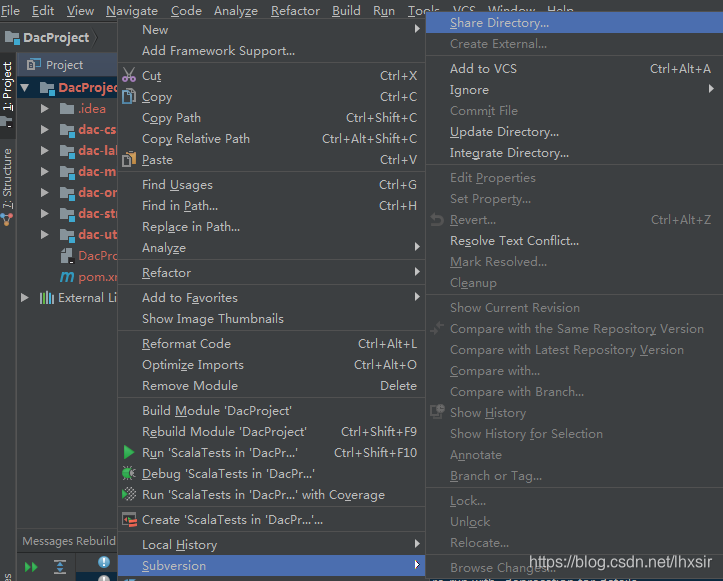This screenshot has width=723, height=581.
Task: Select Resolve Text Conflict...
Action: click(x=574, y=241)
